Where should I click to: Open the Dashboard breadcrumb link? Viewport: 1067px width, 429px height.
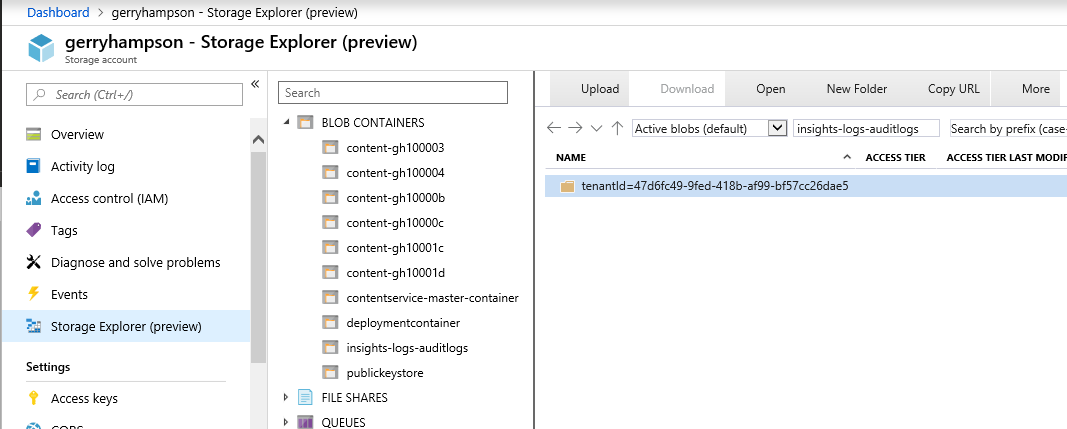click(58, 12)
